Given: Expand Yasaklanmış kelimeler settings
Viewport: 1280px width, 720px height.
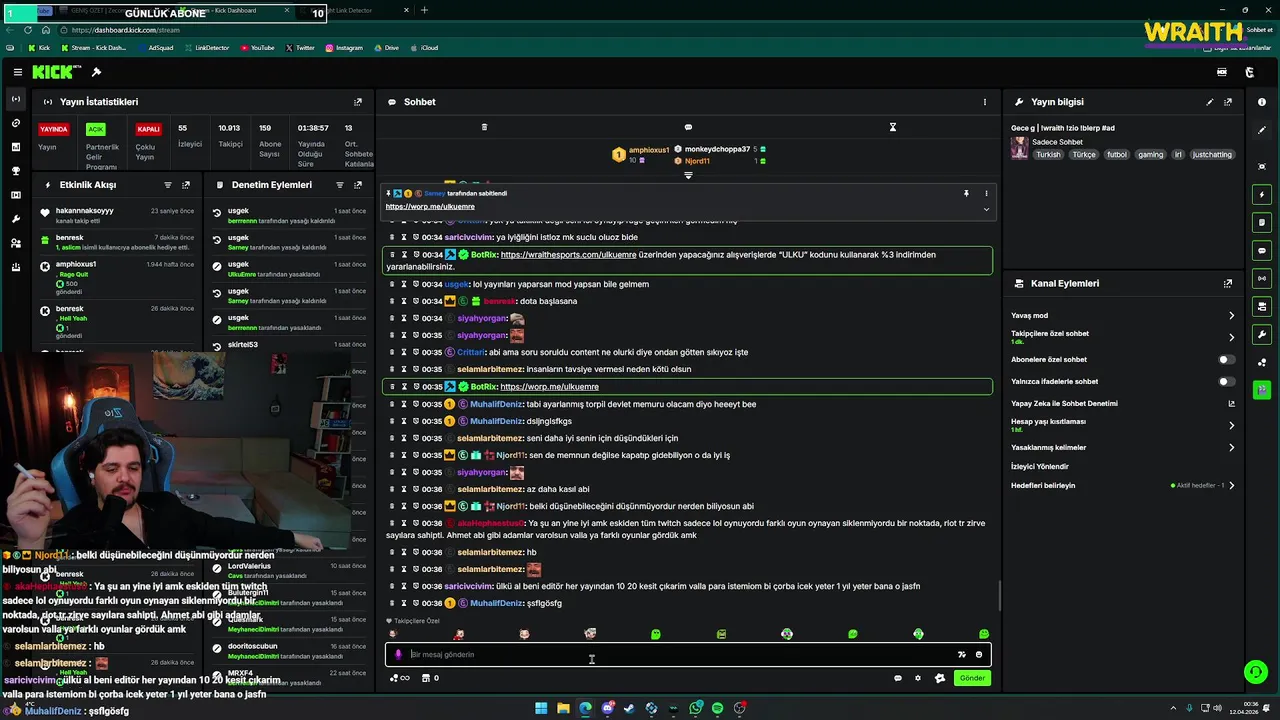Looking at the screenshot, I should (1231, 448).
